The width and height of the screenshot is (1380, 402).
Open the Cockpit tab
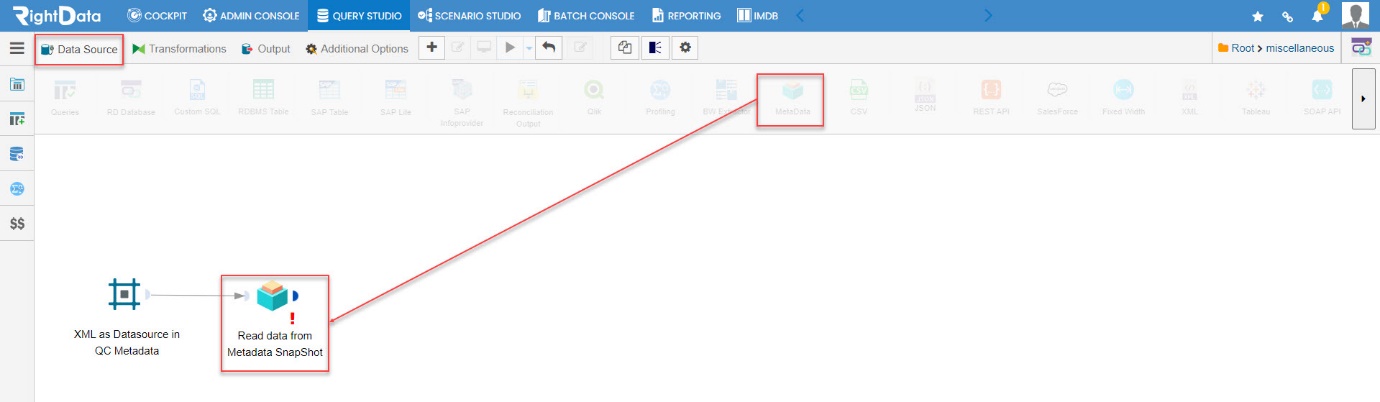(x=158, y=15)
